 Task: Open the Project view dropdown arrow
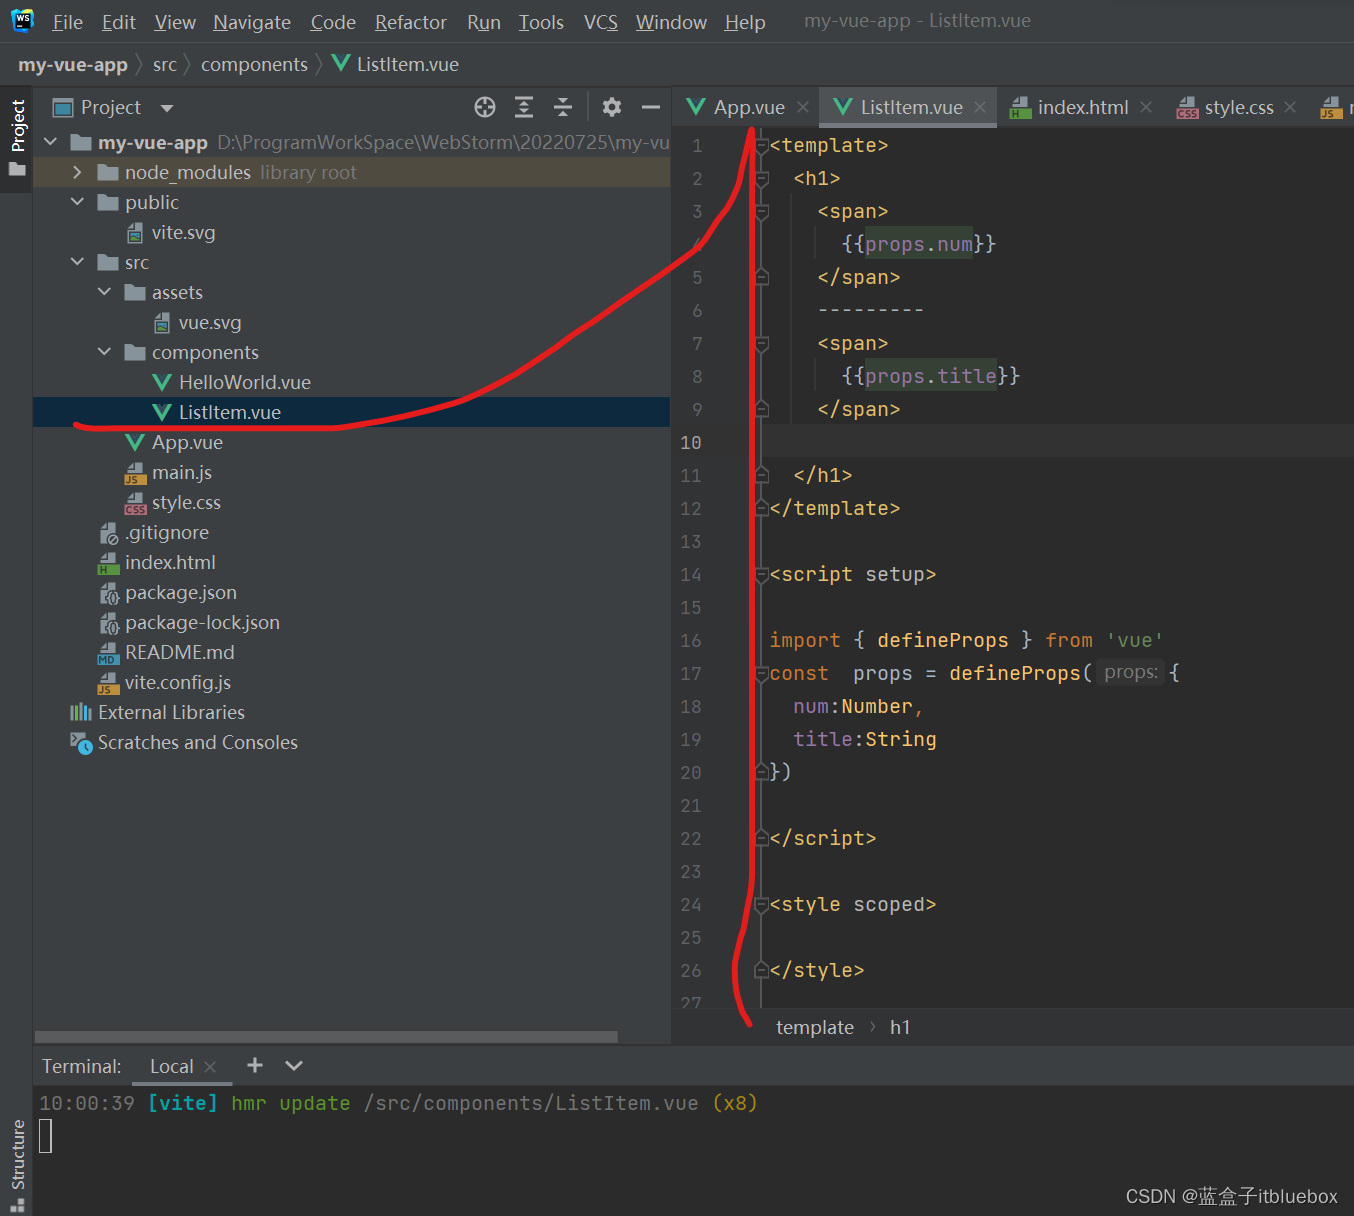167,108
